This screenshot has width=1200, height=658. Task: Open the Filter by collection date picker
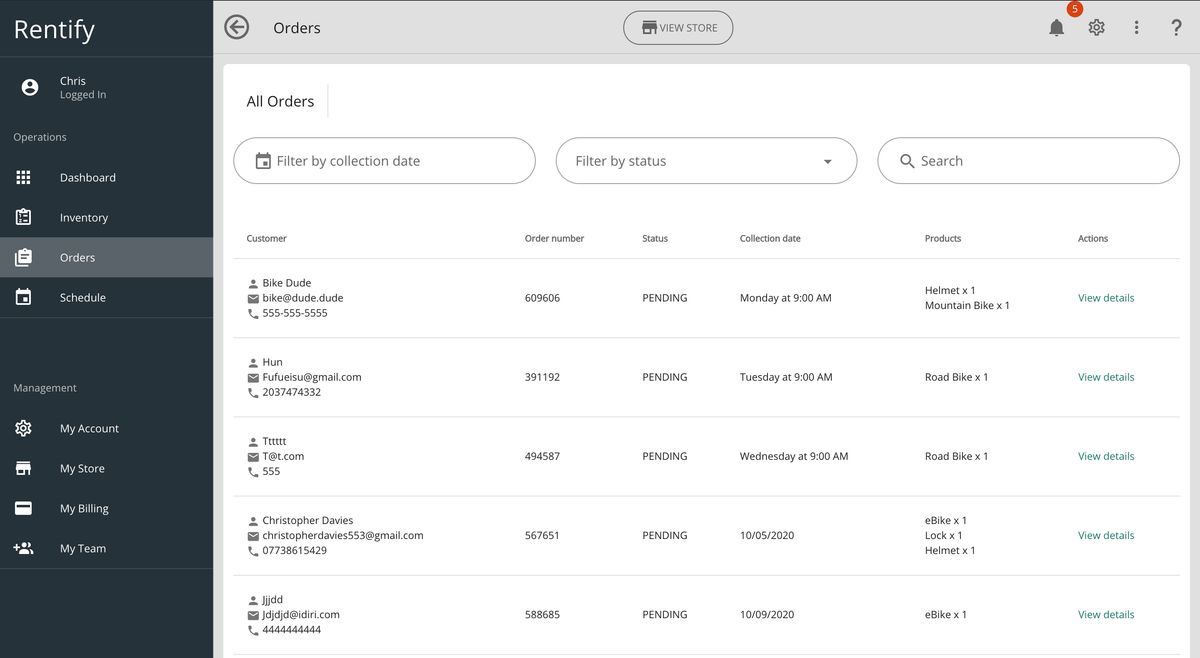pyautogui.click(x=384, y=160)
